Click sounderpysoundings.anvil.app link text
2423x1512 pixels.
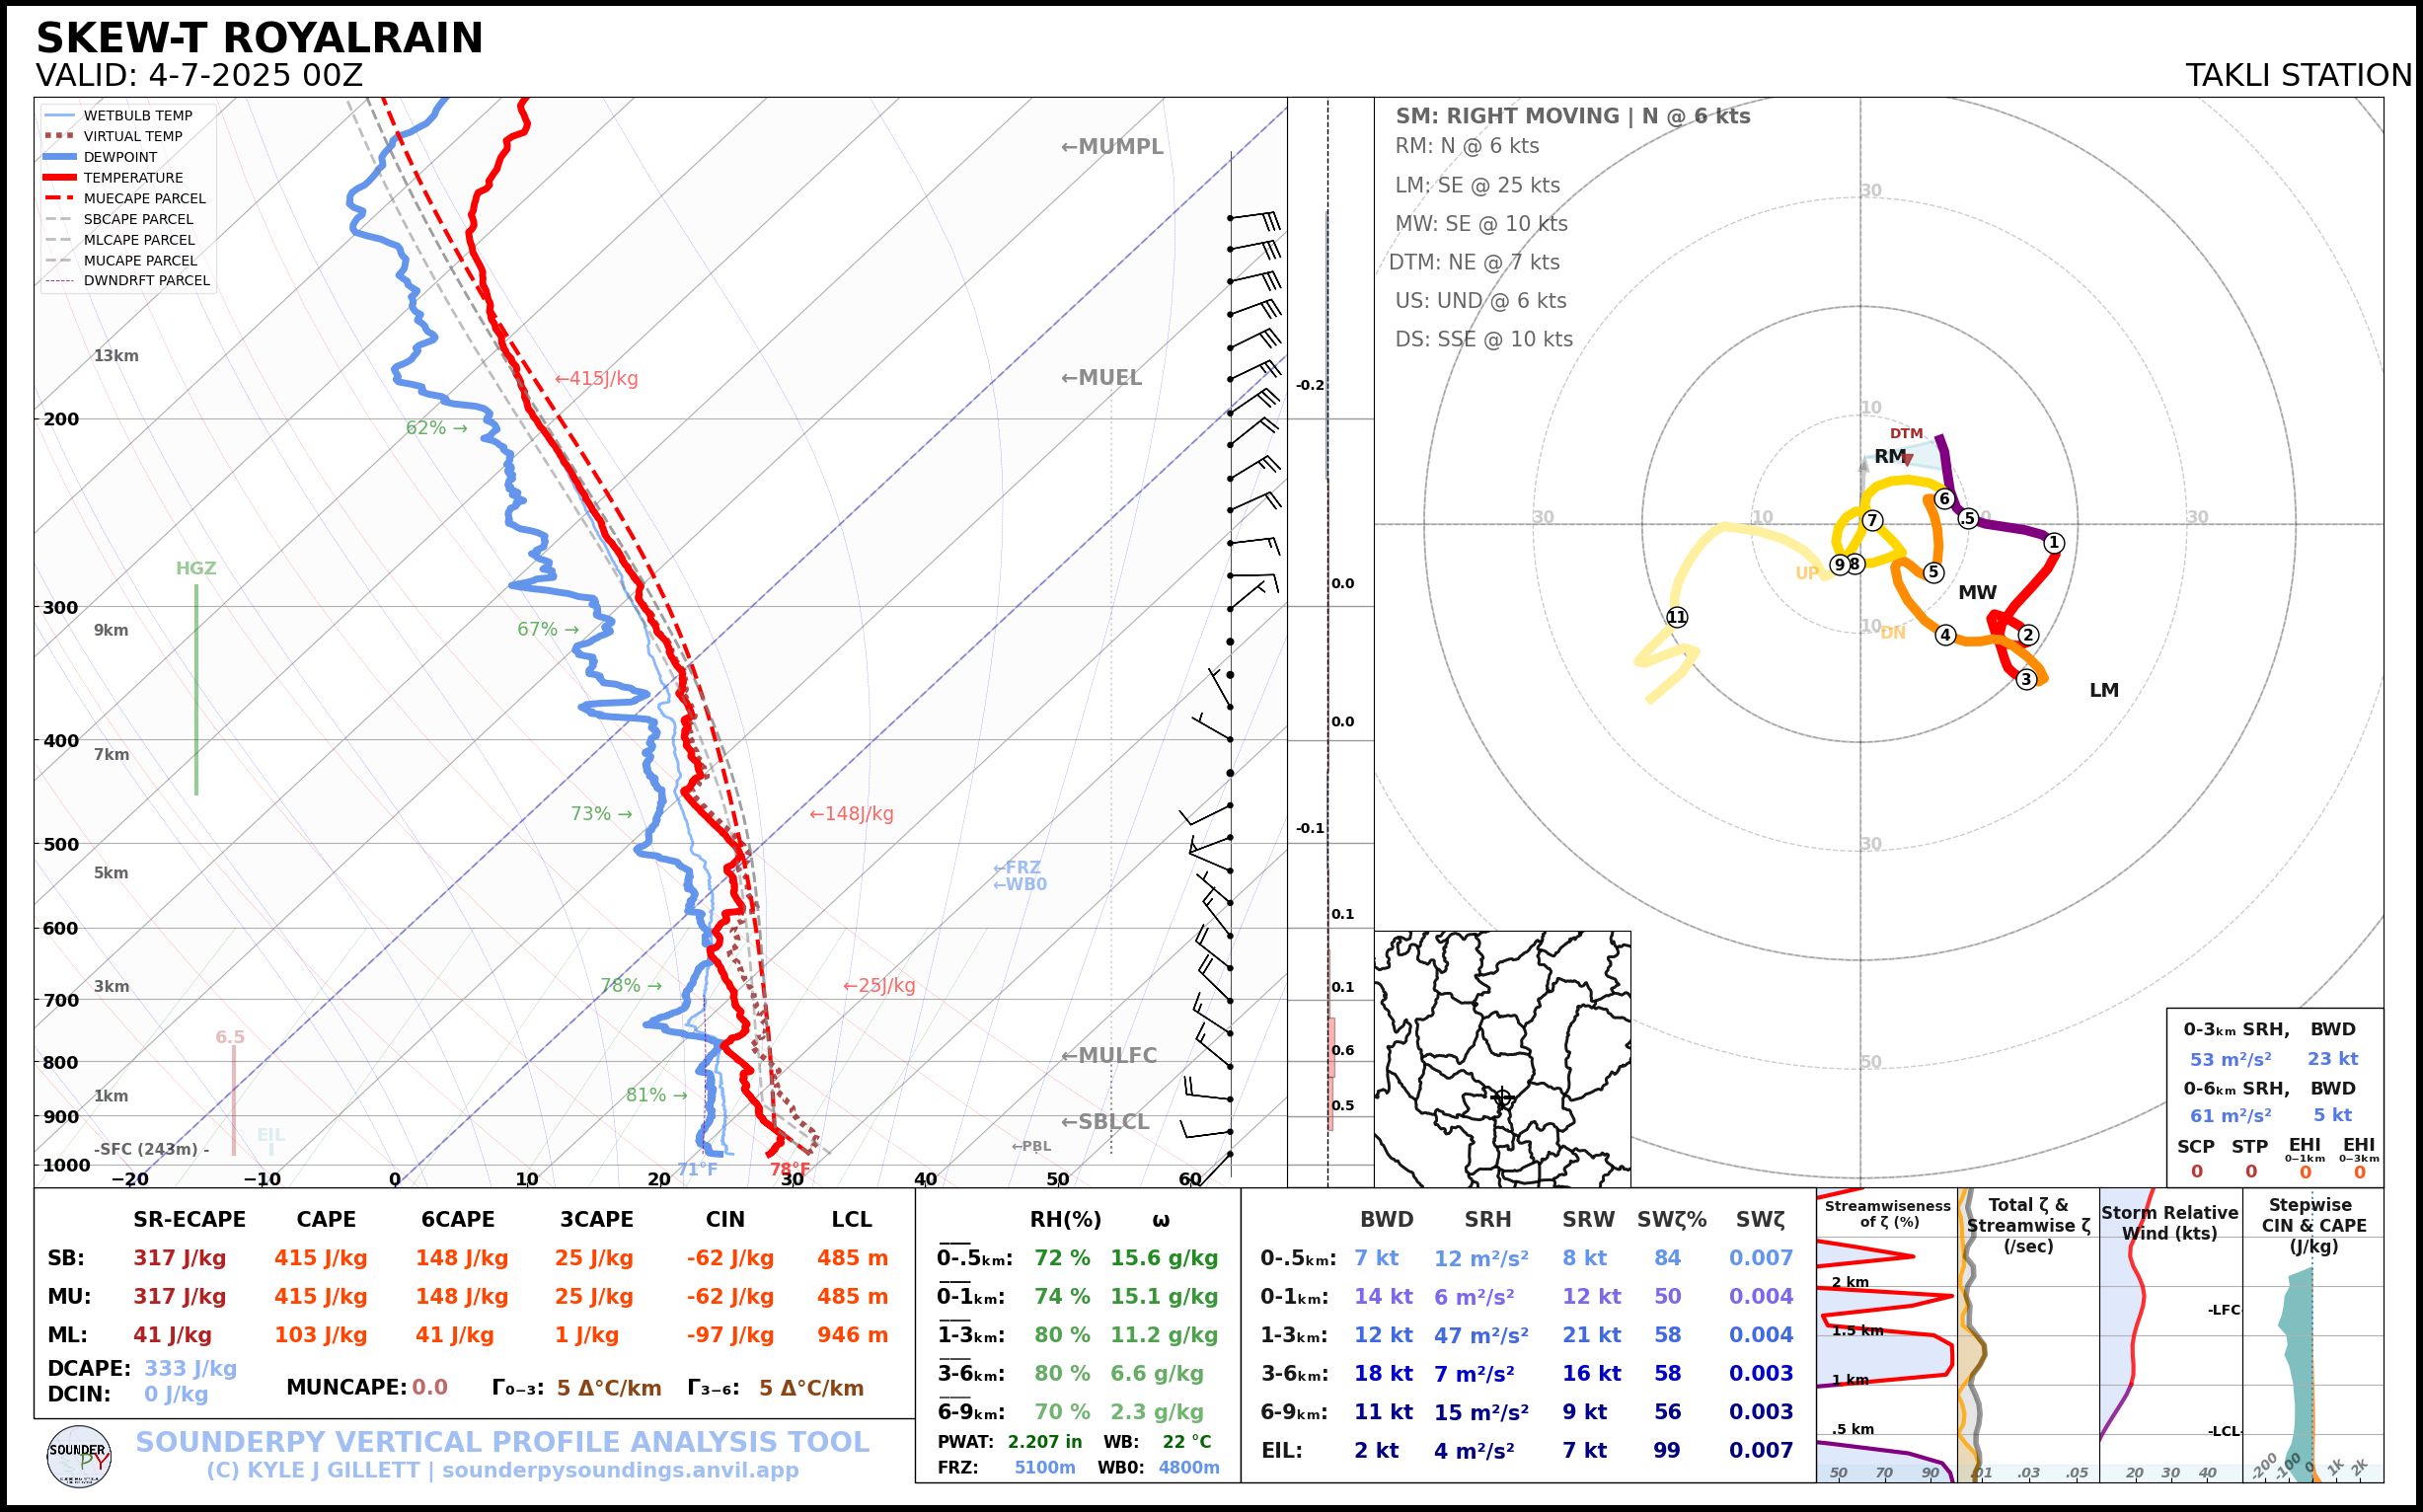point(620,1470)
